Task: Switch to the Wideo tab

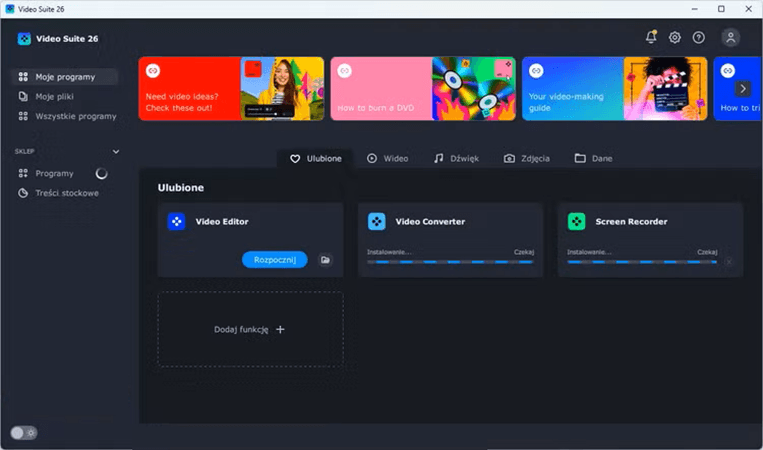Action: (x=387, y=159)
